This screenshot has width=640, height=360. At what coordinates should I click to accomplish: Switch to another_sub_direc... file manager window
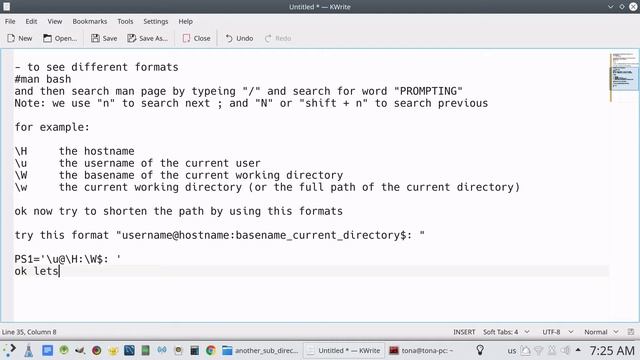pos(261,350)
